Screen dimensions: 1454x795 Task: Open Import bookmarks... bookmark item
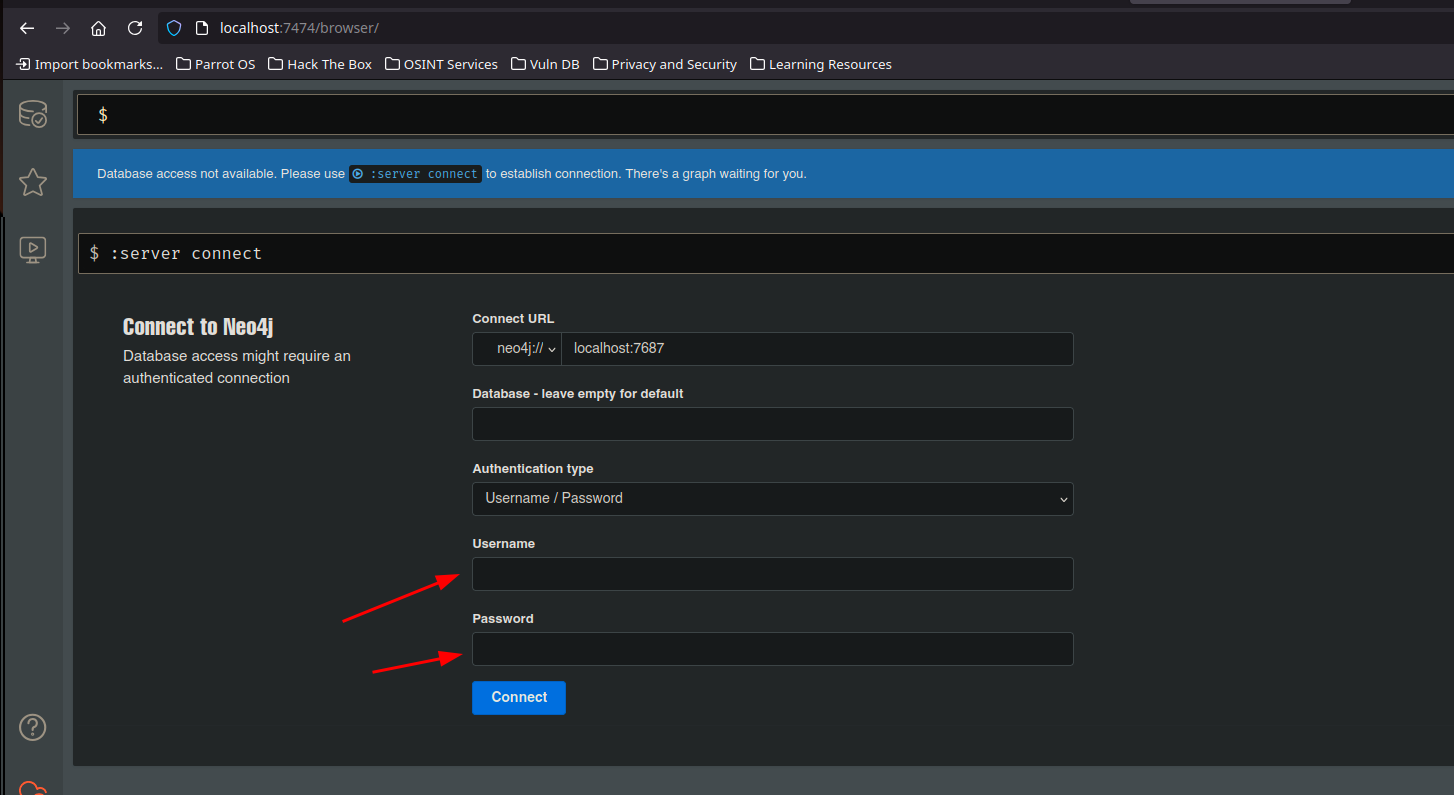click(89, 64)
